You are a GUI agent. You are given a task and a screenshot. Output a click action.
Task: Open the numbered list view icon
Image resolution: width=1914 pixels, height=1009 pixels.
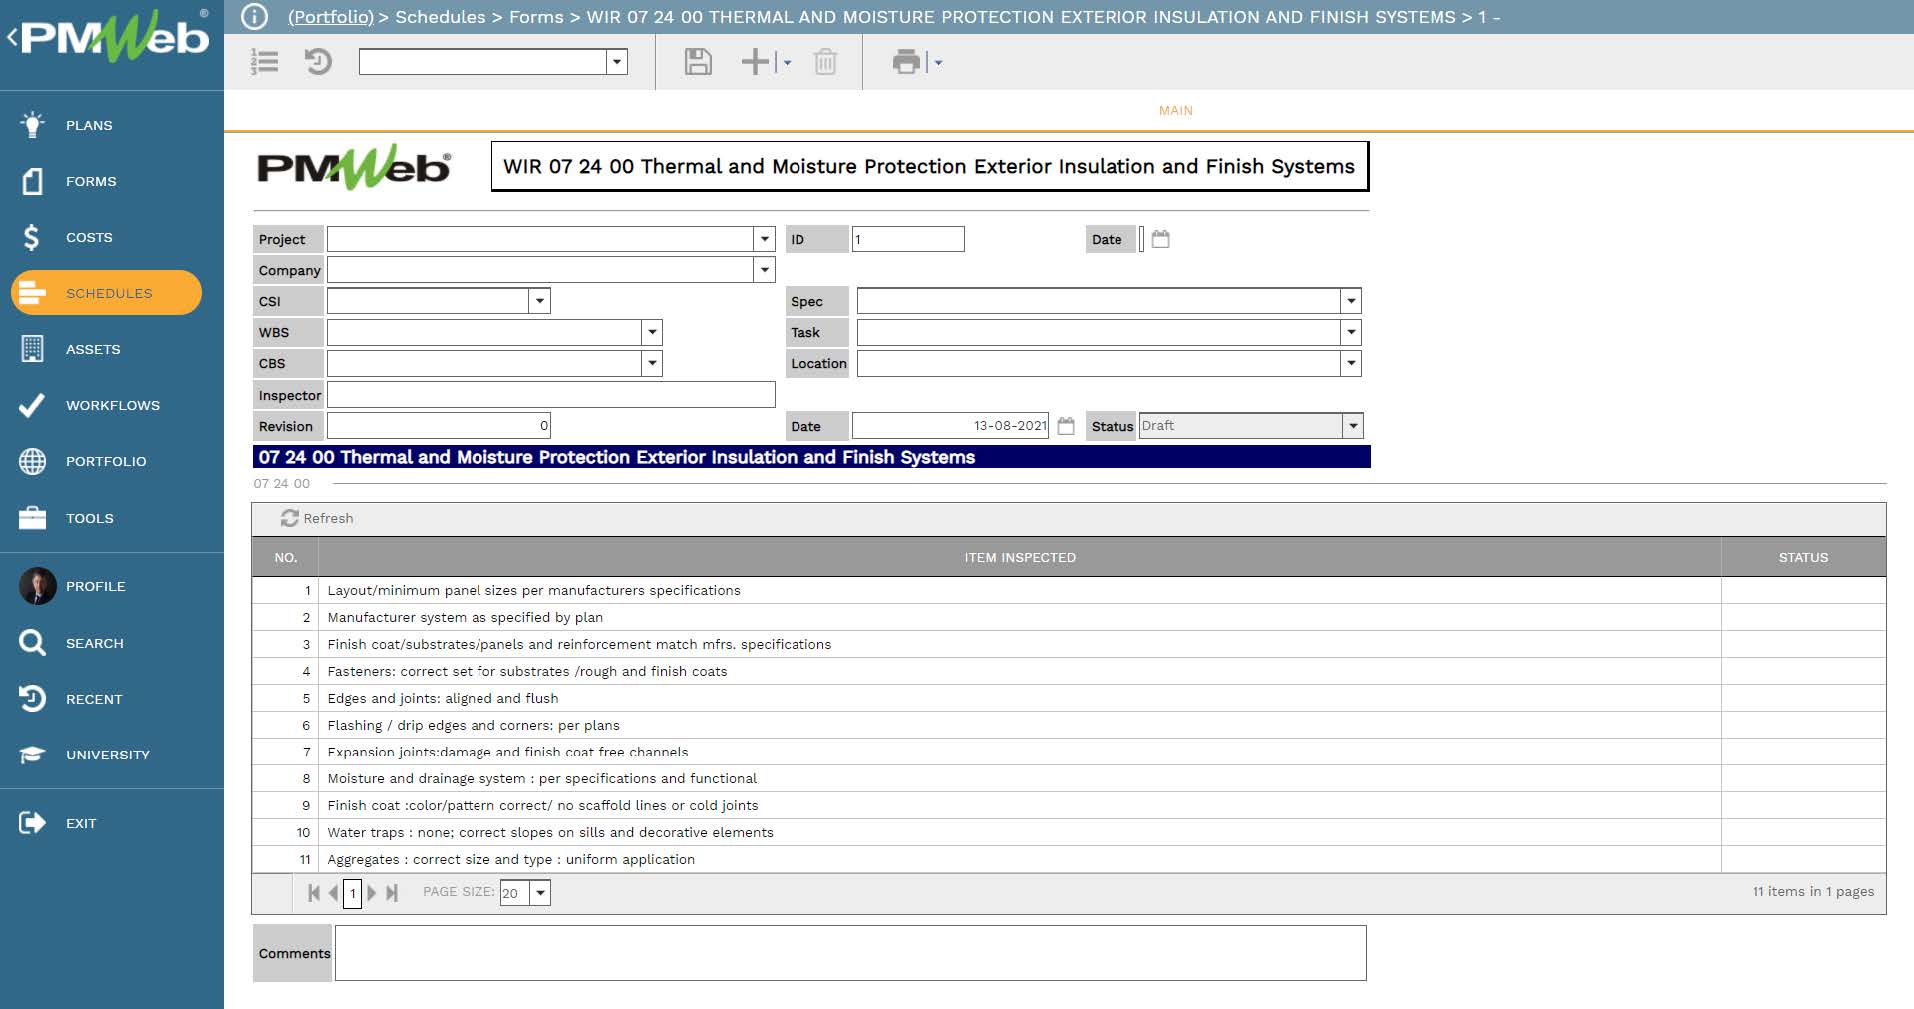point(265,62)
